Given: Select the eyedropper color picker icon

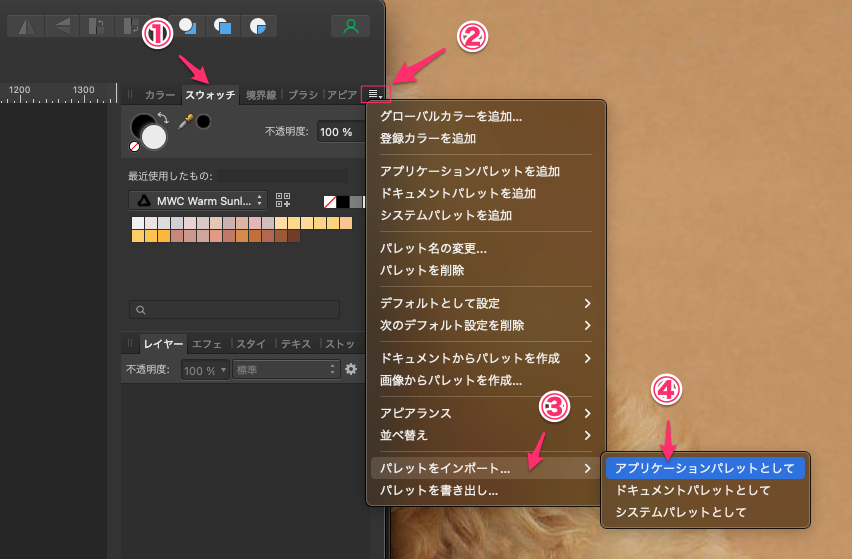Looking at the screenshot, I should 185,122.
